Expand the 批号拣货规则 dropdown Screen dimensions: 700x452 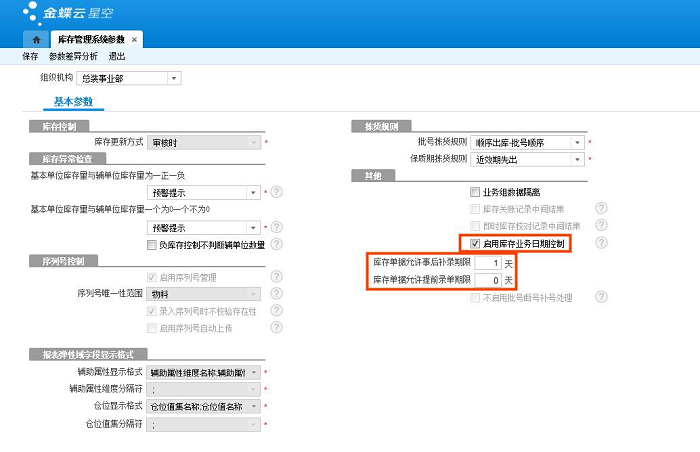tap(577, 142)
